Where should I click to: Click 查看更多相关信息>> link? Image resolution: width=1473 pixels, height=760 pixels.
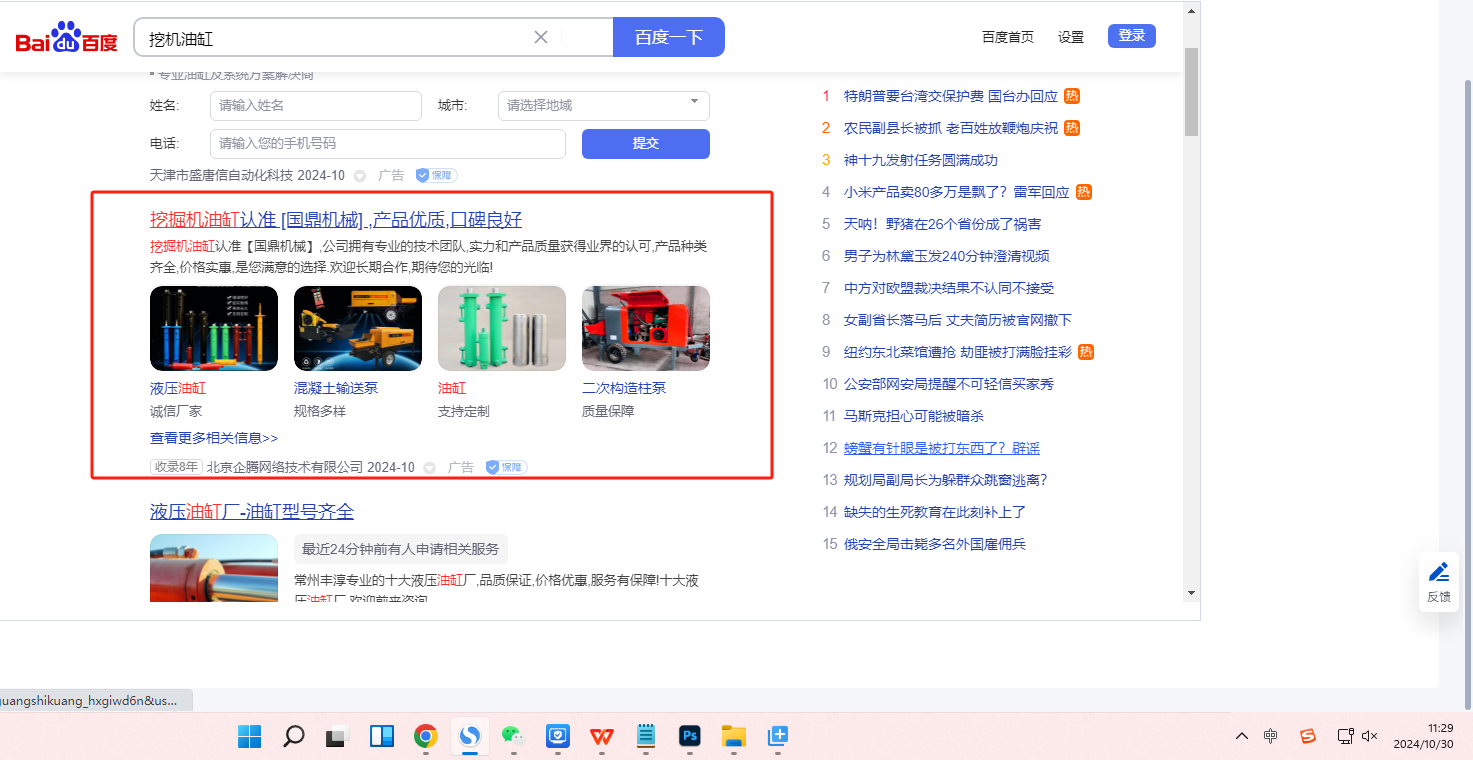[x=214, y=438]
